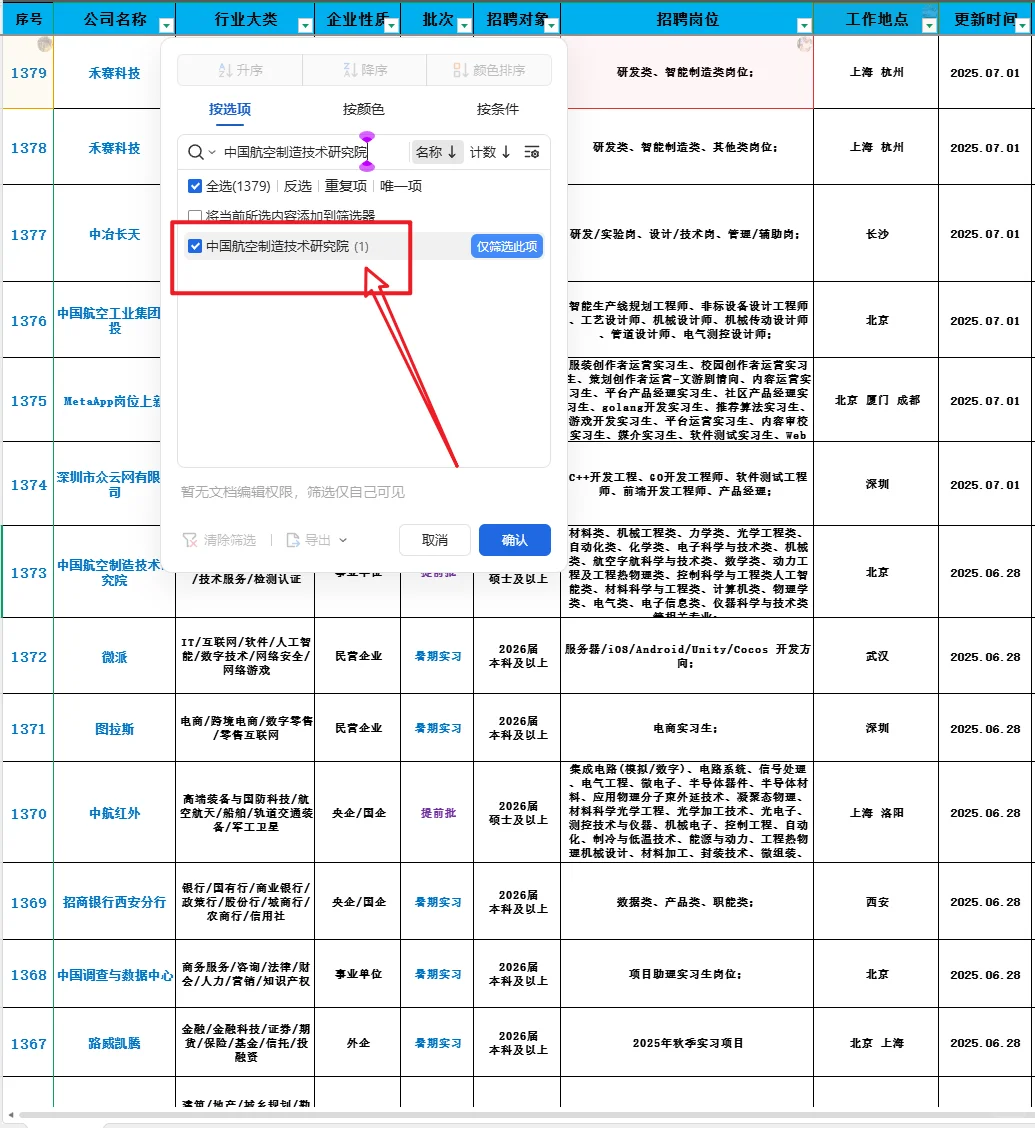
Task: Select the 事业单位 cell in row 1368
Action: click(358, 973)
